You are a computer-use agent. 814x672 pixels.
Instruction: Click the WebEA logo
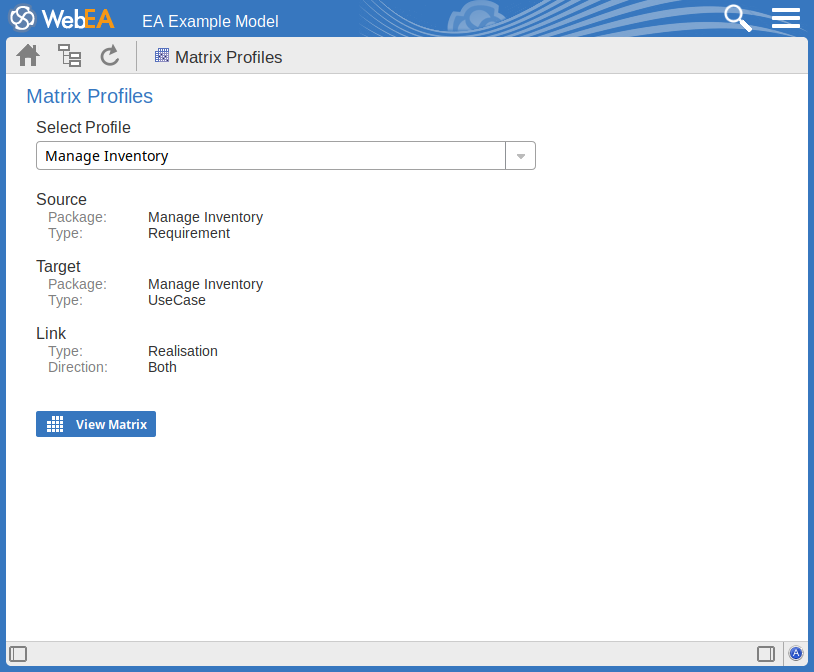tap(62, 19)
